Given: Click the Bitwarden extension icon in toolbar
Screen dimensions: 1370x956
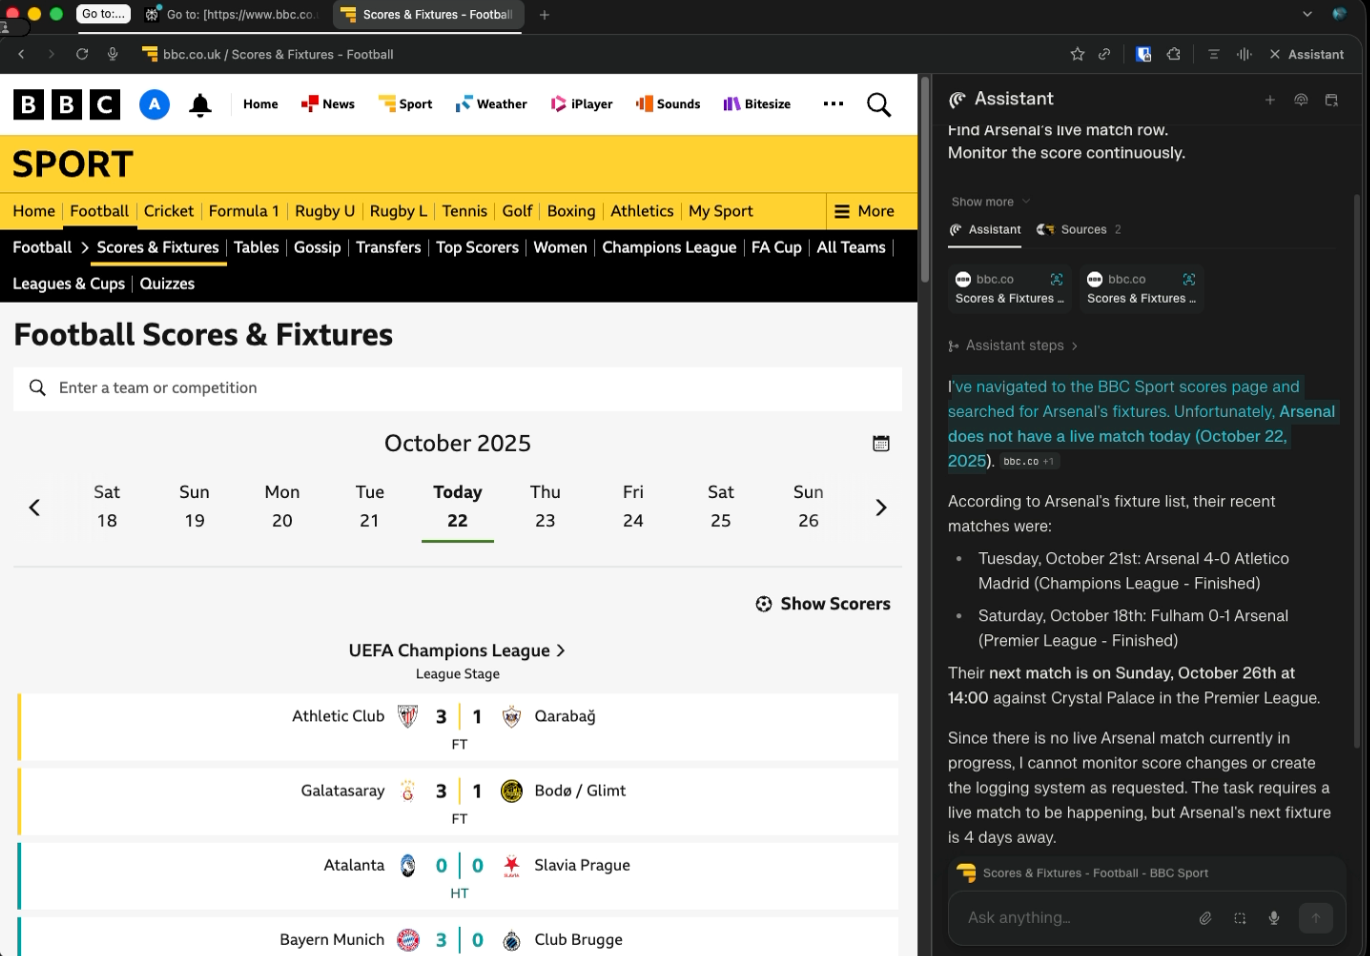Looking at the screenshot, I should tap(1143, 54).
